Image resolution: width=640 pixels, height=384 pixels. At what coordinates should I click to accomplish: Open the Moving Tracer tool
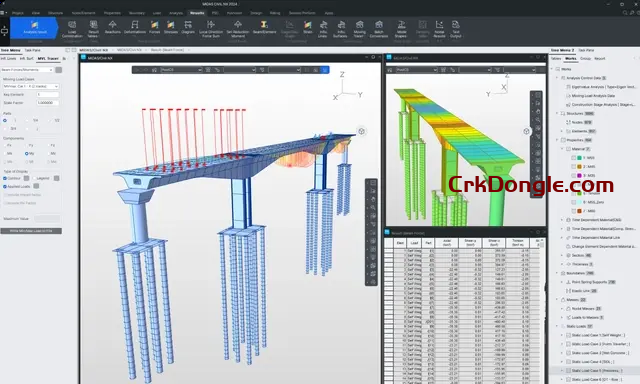[360, 29]
